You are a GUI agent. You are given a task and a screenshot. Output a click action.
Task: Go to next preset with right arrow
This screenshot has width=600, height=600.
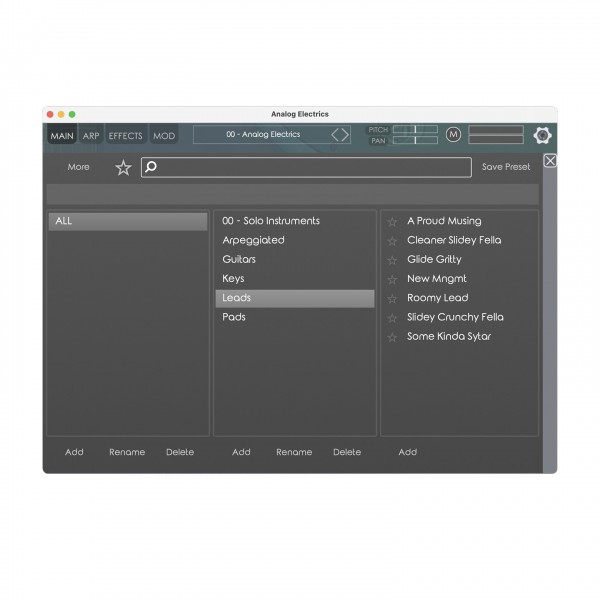click(x=345, y=135)
